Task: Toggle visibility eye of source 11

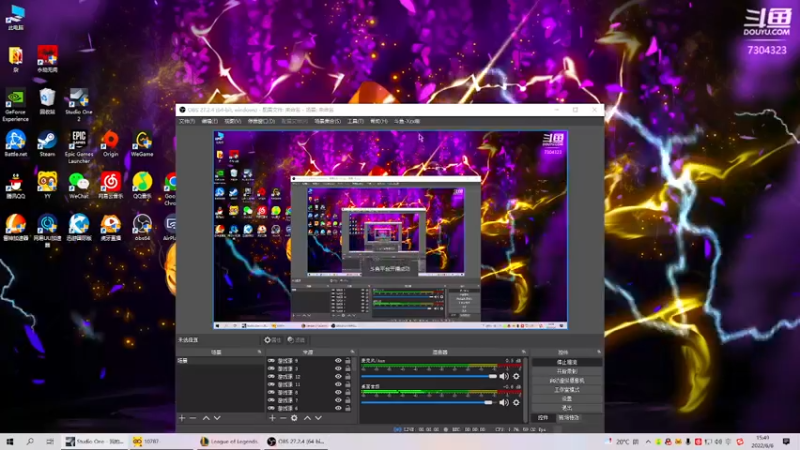Action: [x=338, y=384]
